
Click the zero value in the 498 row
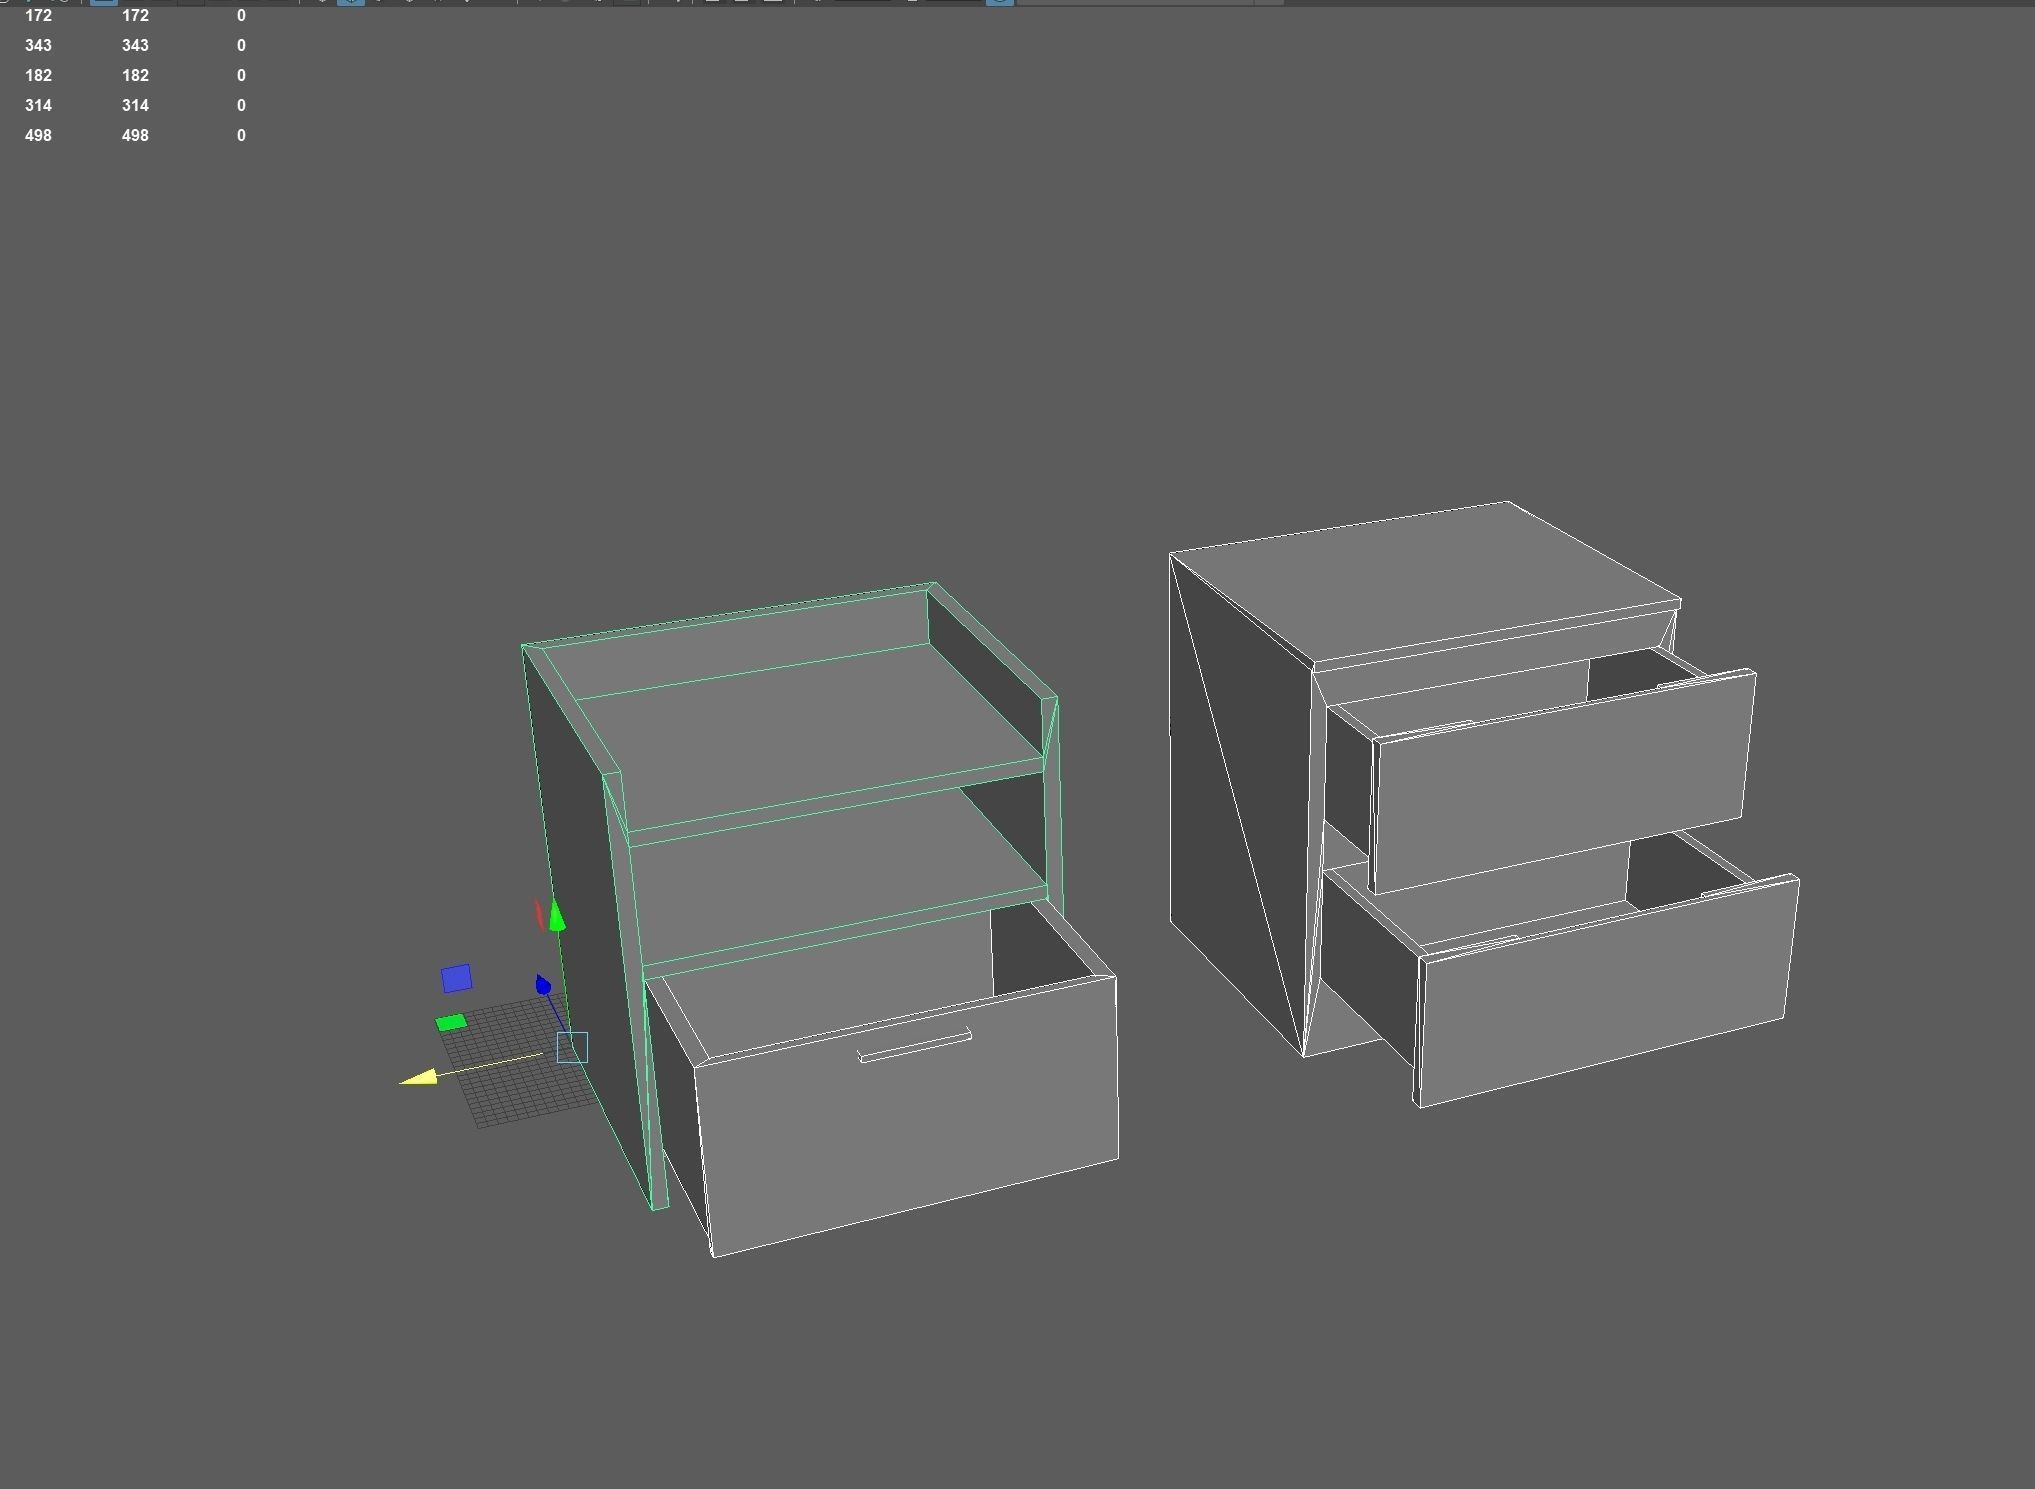coord(241,136)
